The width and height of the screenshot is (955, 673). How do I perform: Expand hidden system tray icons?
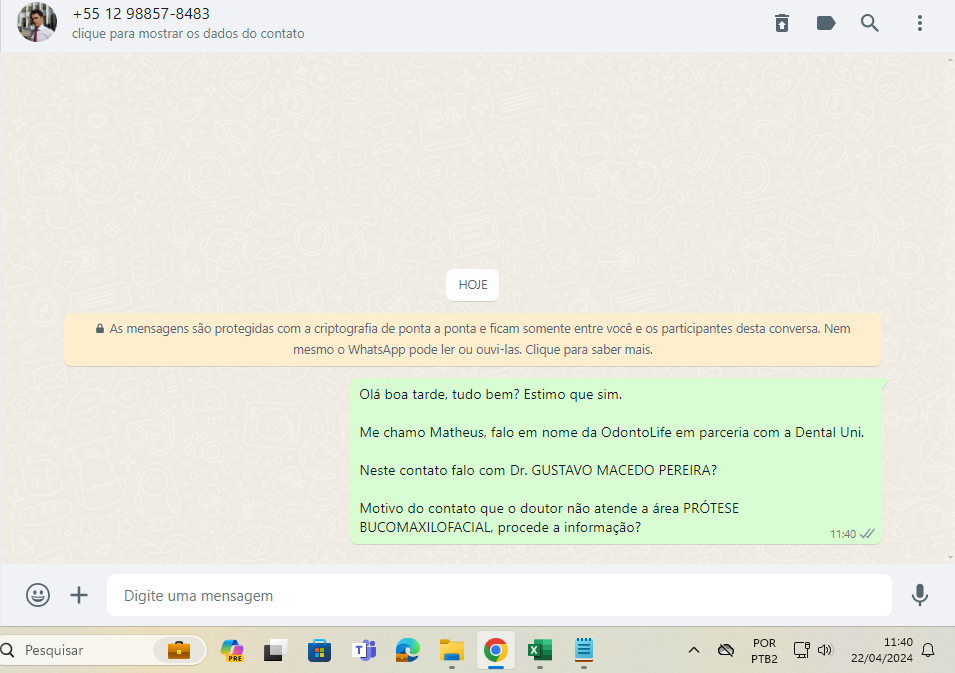[694, 650]
